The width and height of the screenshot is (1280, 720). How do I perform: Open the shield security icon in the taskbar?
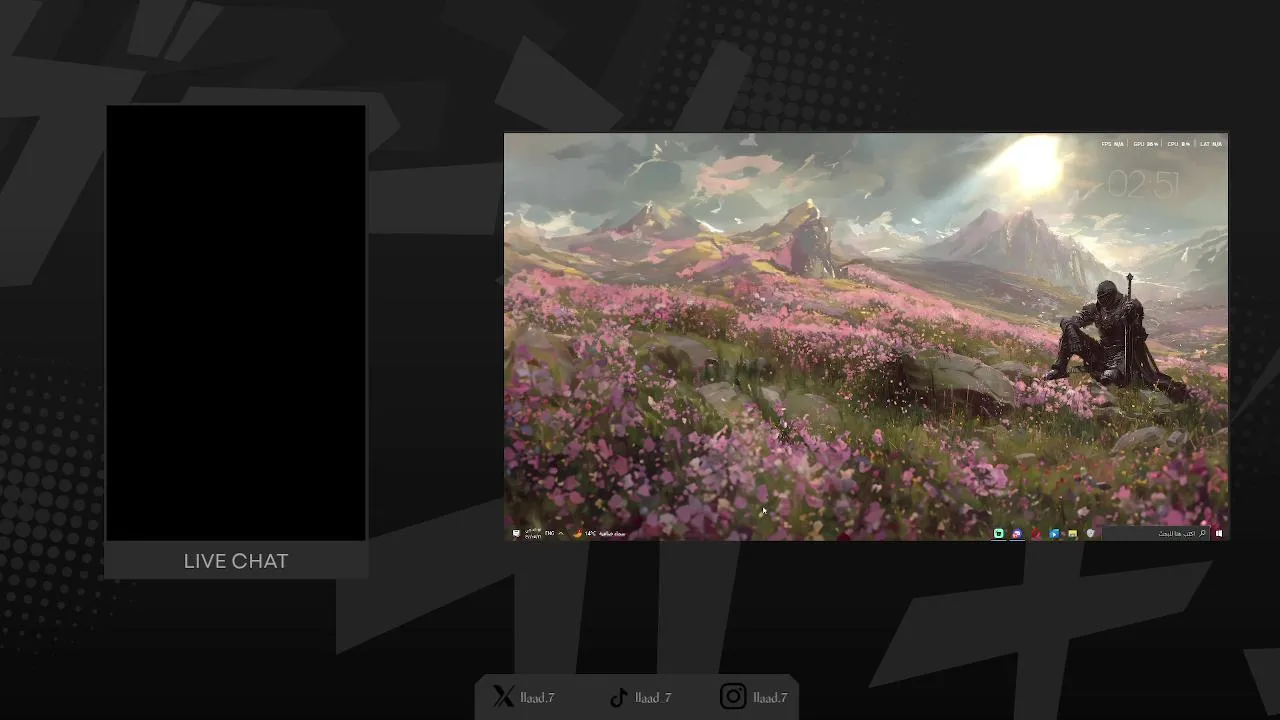pyautogui.click(x=1091, y=534)
